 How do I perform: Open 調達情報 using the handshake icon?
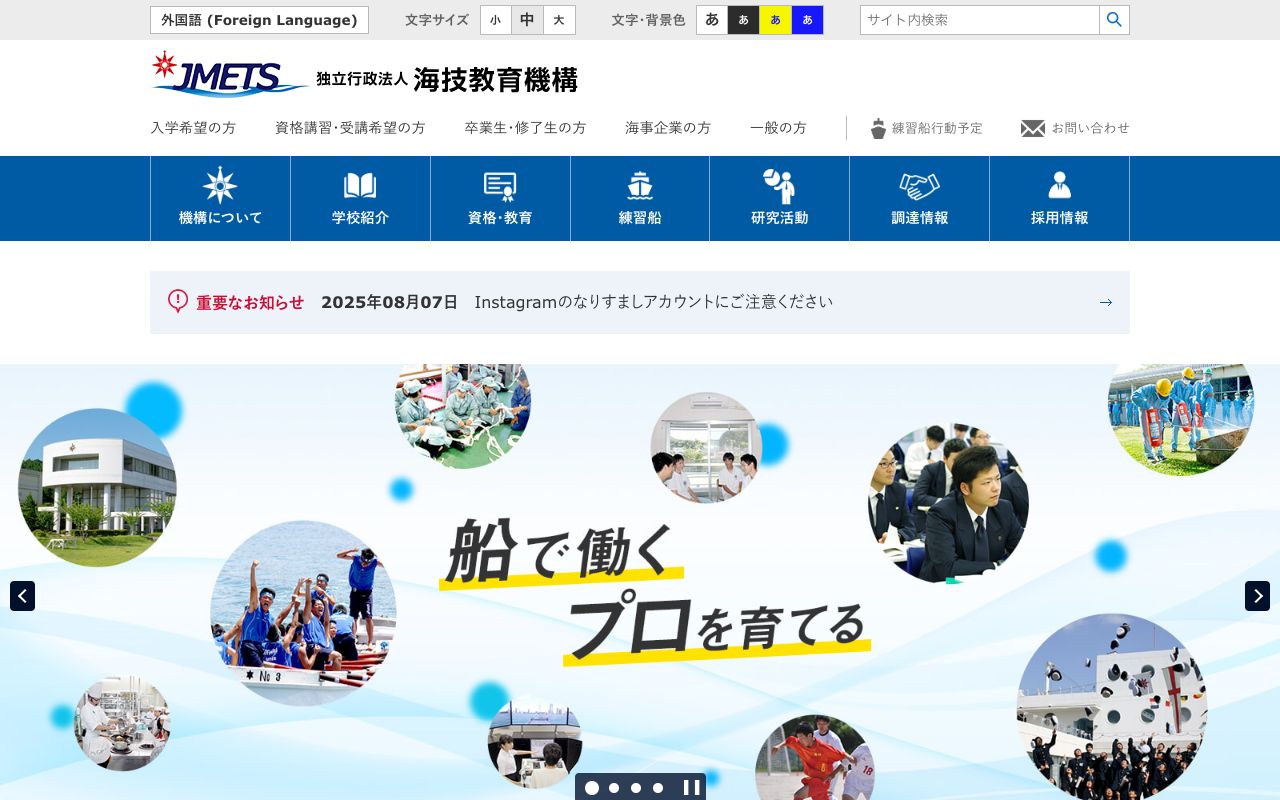tap(919, 186)
